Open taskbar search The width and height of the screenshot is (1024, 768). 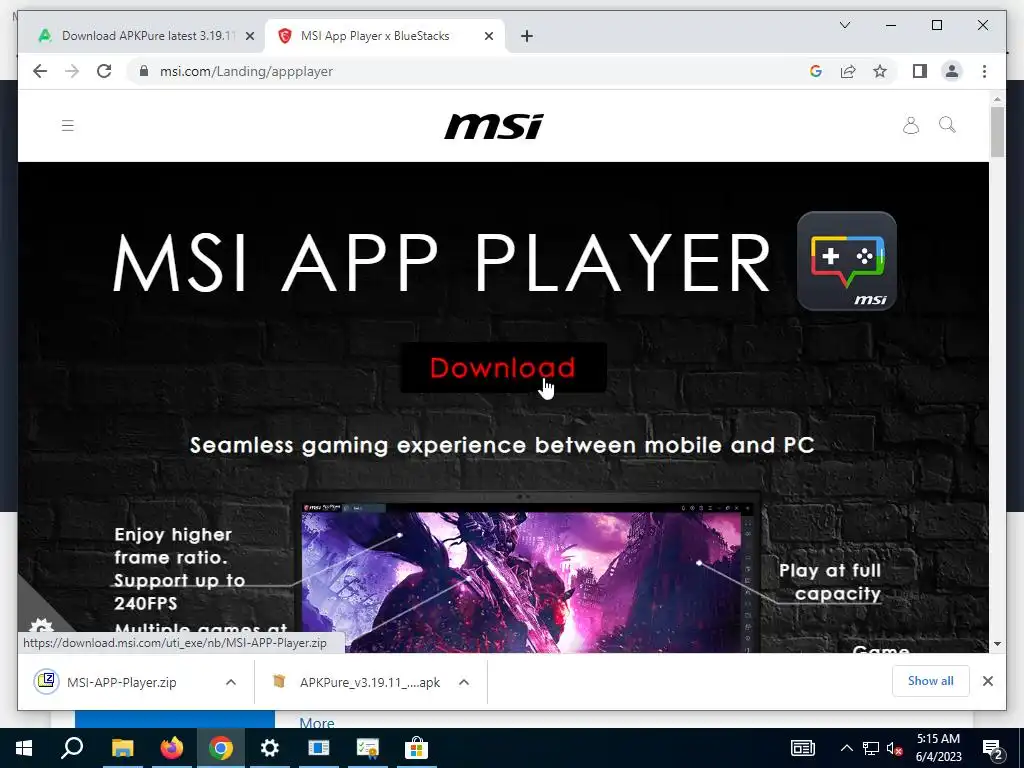click(x=72, y=748)
